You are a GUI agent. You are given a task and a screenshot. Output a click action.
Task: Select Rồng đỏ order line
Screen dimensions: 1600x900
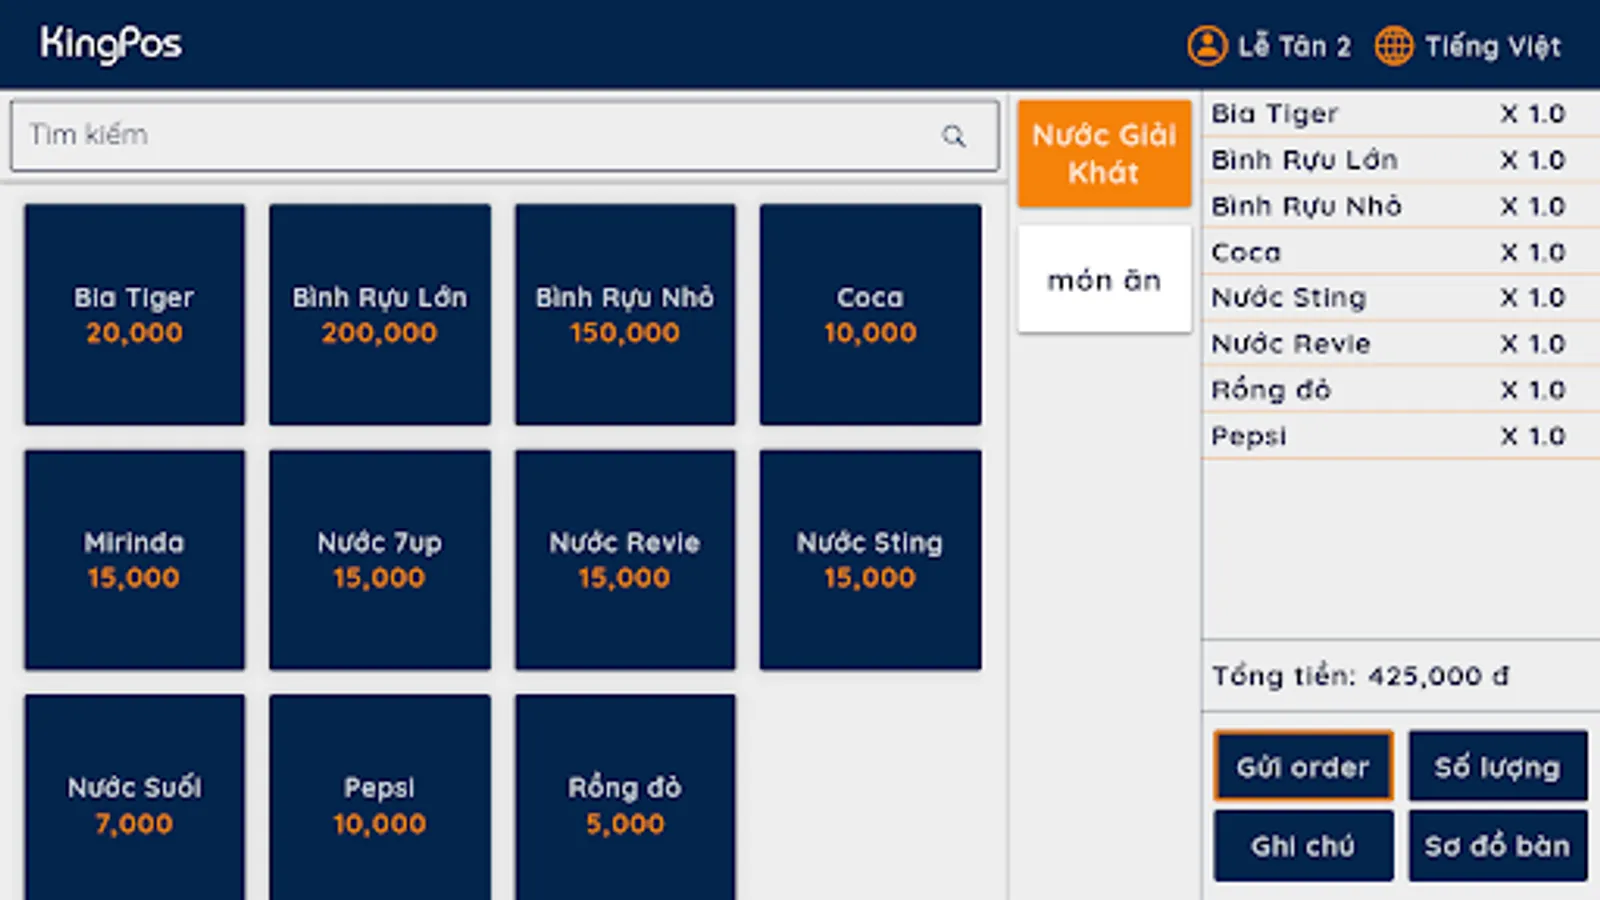(x=1400, y=390)
